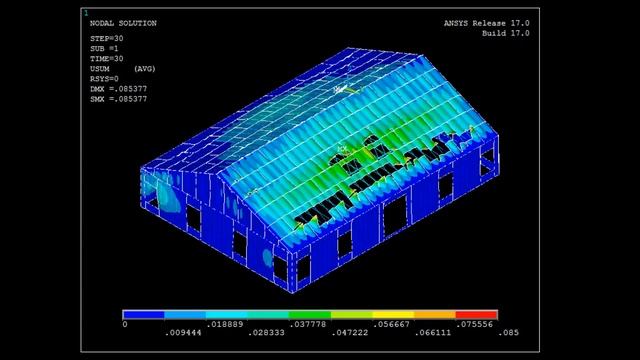Click the legend value '.028333'
The image size is (640, 360).
266,333
